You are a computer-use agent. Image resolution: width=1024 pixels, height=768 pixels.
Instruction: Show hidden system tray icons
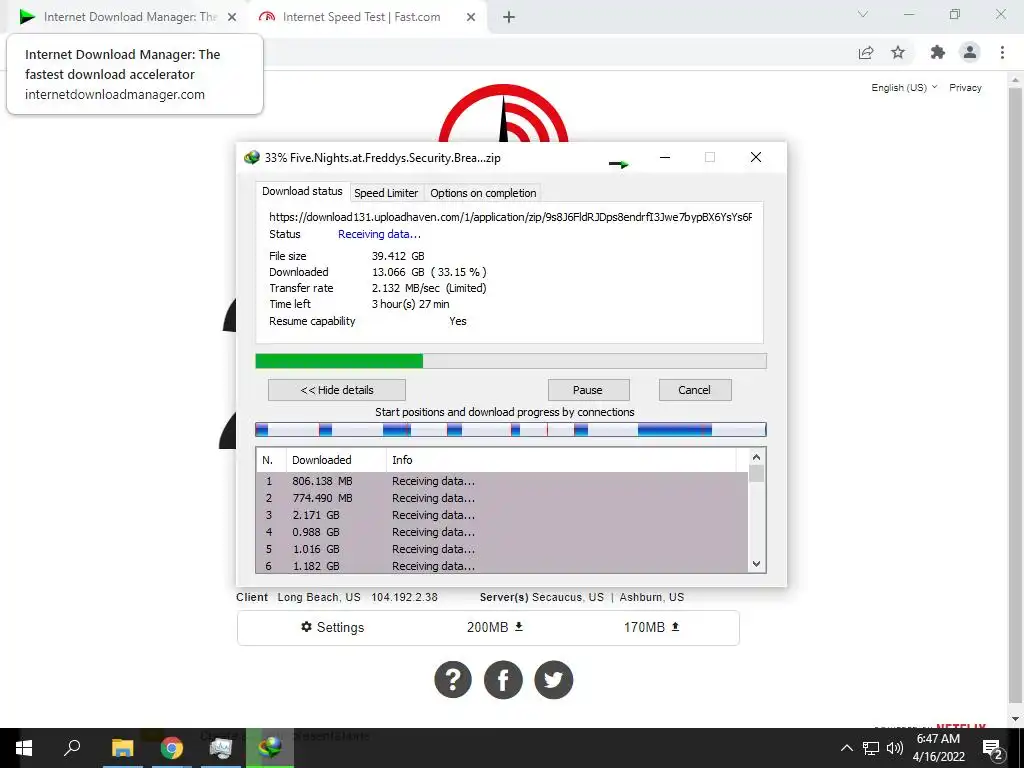[x=846, y=748]
